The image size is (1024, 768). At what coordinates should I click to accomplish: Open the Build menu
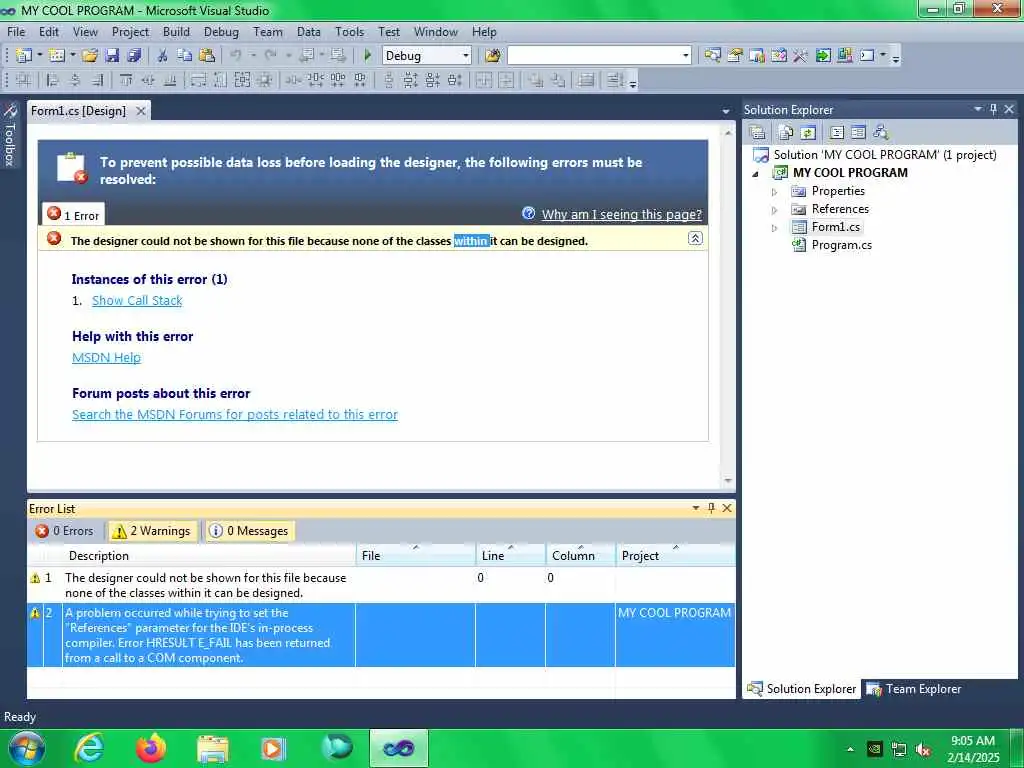pyautogui.click(x=176, y=31)
